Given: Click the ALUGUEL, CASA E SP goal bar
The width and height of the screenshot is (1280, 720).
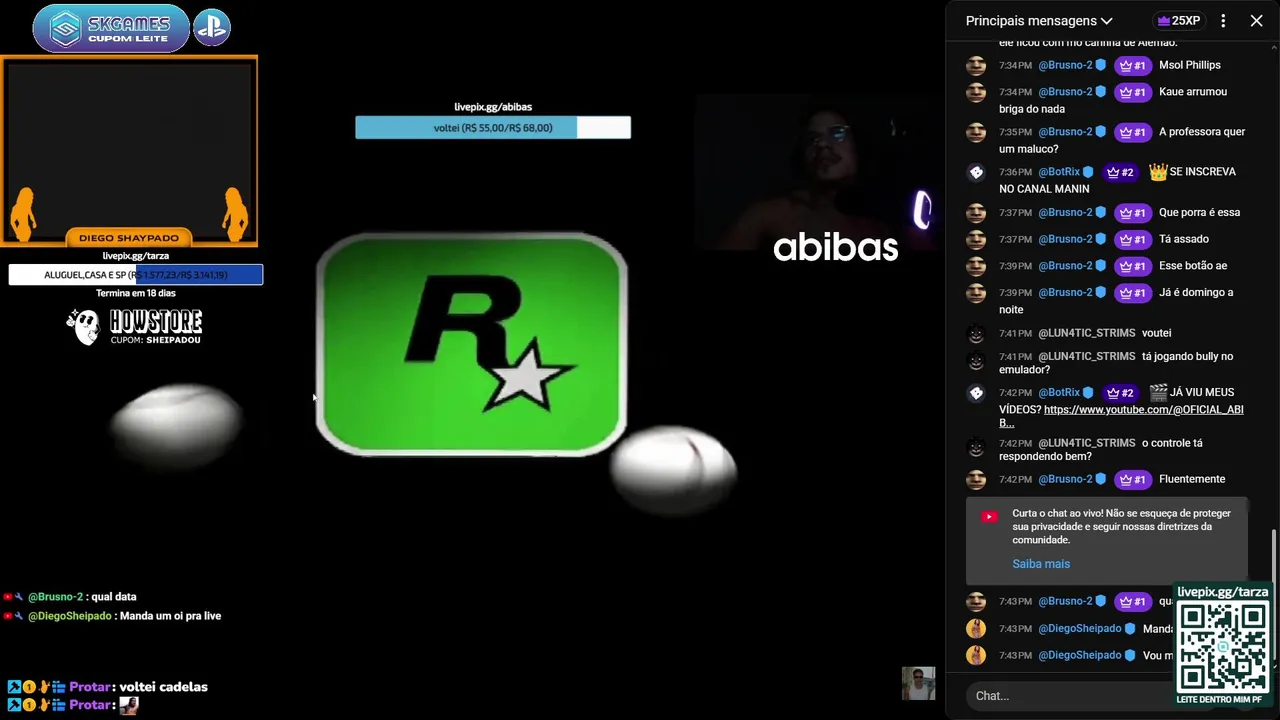Looking at the screenshot, I should 136,275.
